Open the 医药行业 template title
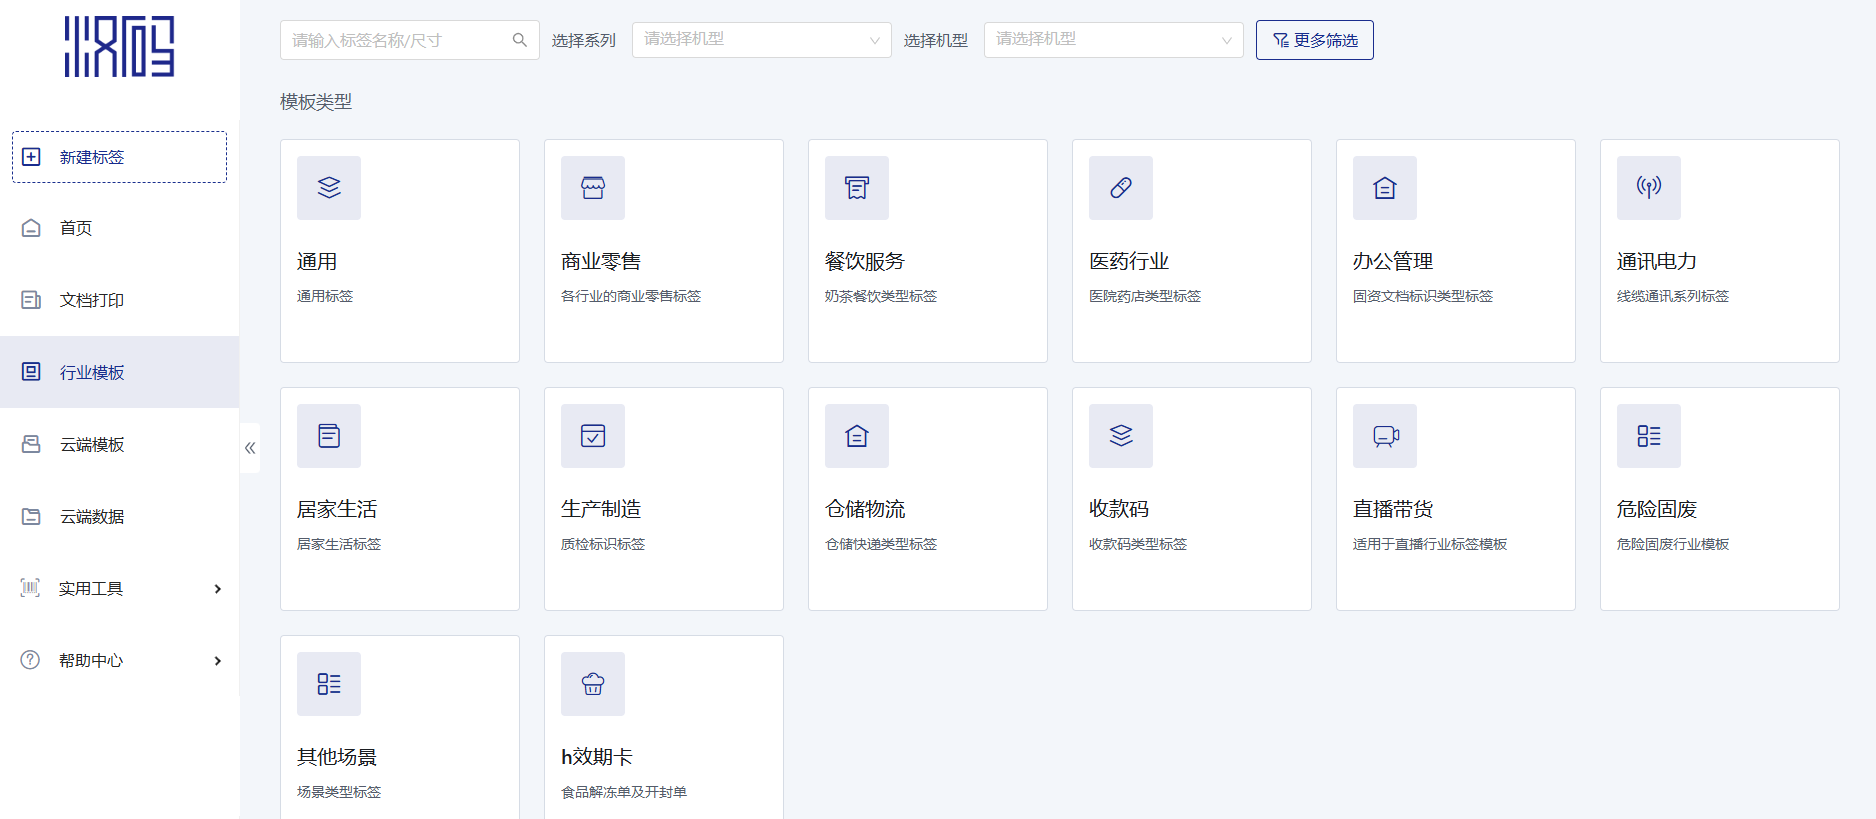The image size is (1876, 819). (x=1129, y=261)
